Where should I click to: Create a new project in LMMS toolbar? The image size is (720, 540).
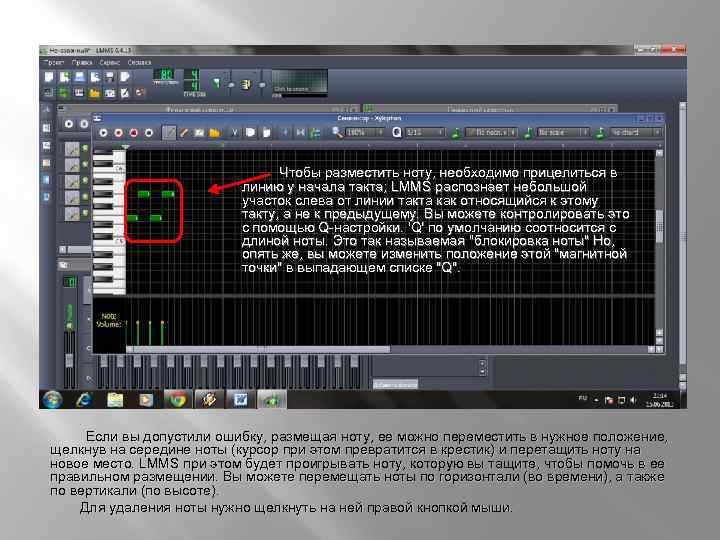pyautogui.click(x=49, y=77)
